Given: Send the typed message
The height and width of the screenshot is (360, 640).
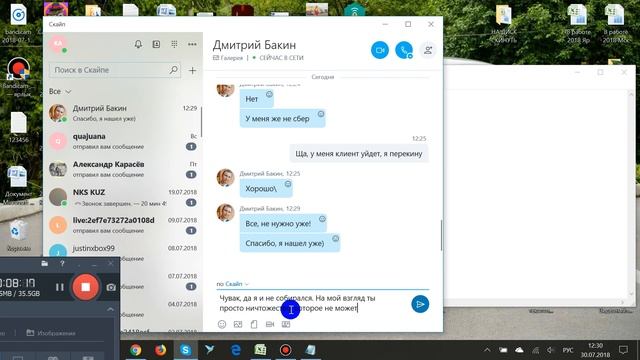Looking at the screenshot, I should 420,304.
